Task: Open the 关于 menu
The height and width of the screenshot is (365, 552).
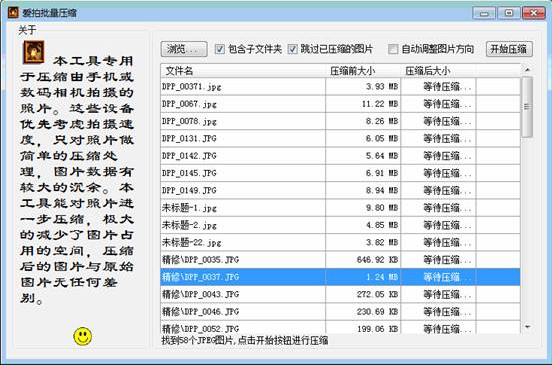Action: pos(27,30)
